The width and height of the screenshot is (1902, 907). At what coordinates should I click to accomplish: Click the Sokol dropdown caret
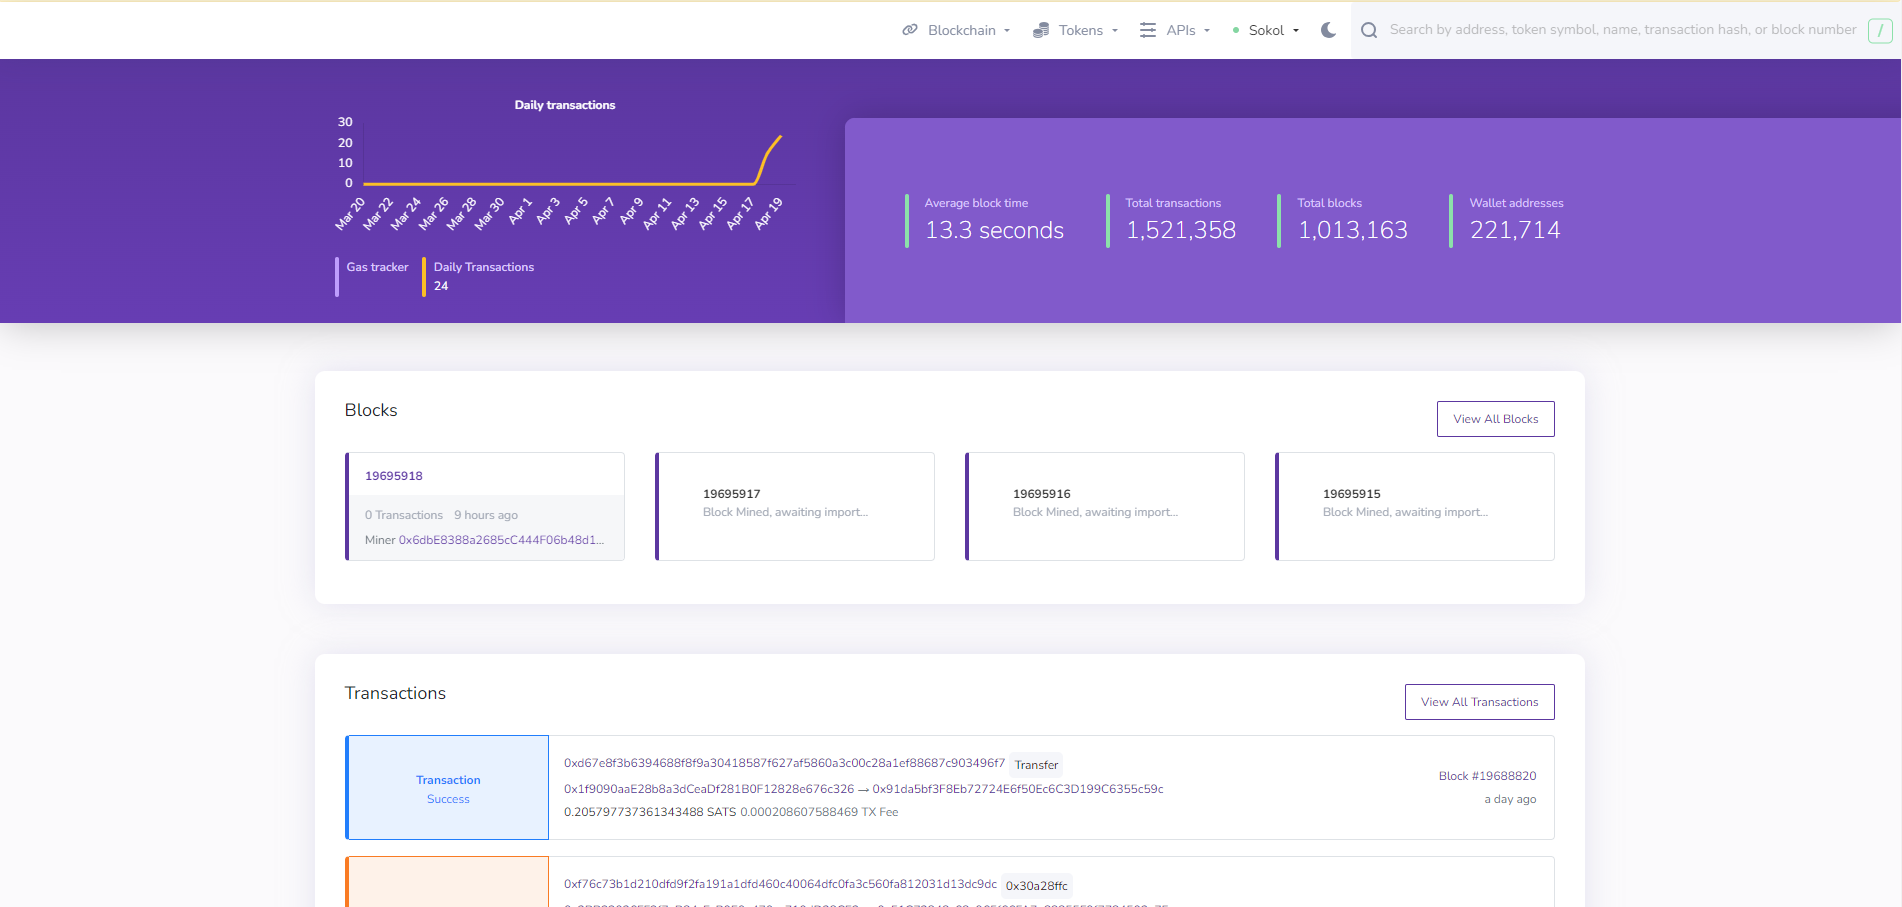point(1296,31)
